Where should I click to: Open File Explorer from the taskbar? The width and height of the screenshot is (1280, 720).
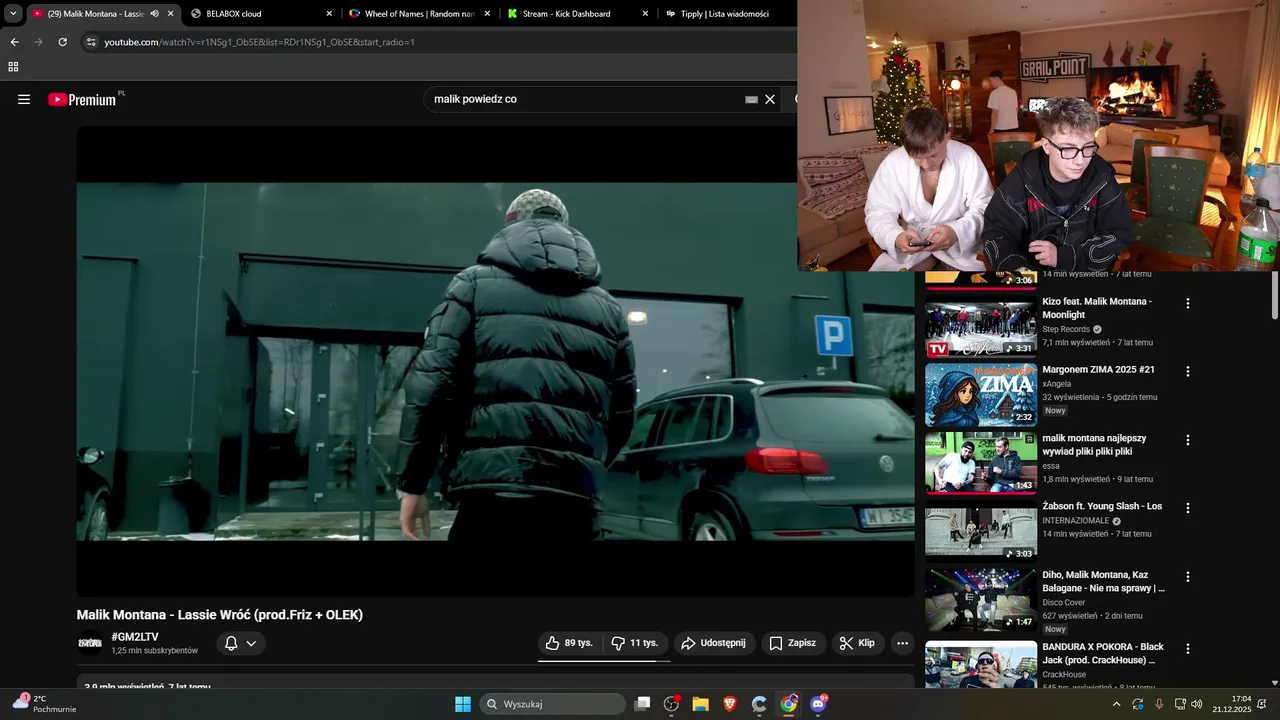[x=701, y=704]
